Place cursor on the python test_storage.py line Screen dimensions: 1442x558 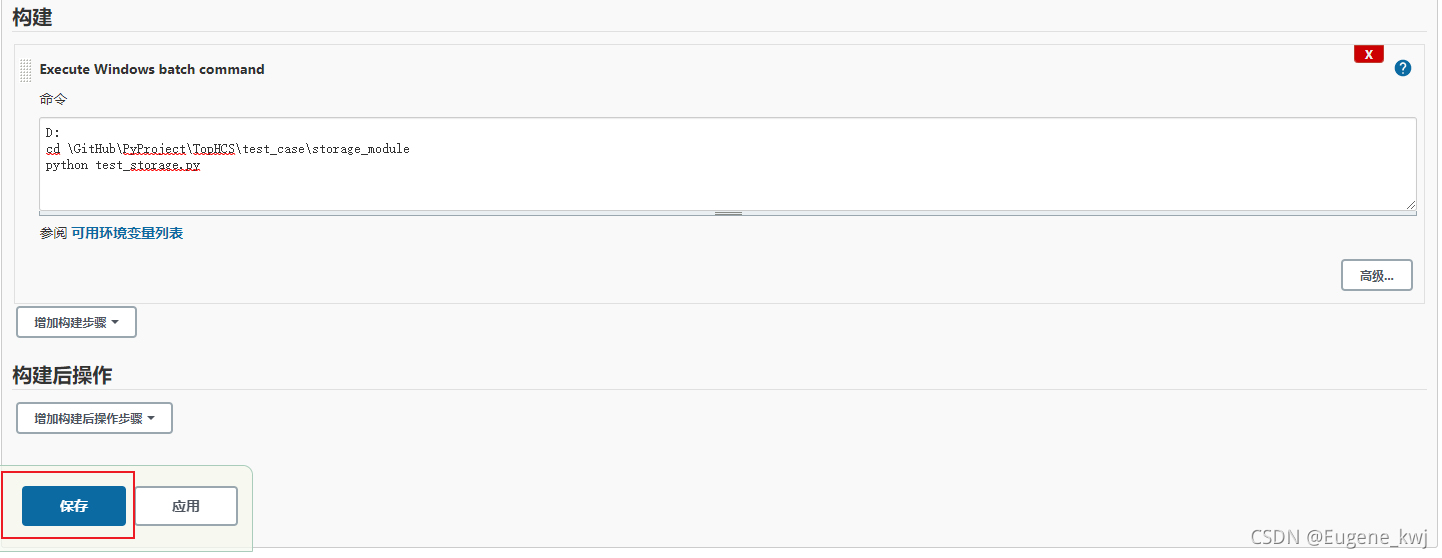tap(123, 165)
